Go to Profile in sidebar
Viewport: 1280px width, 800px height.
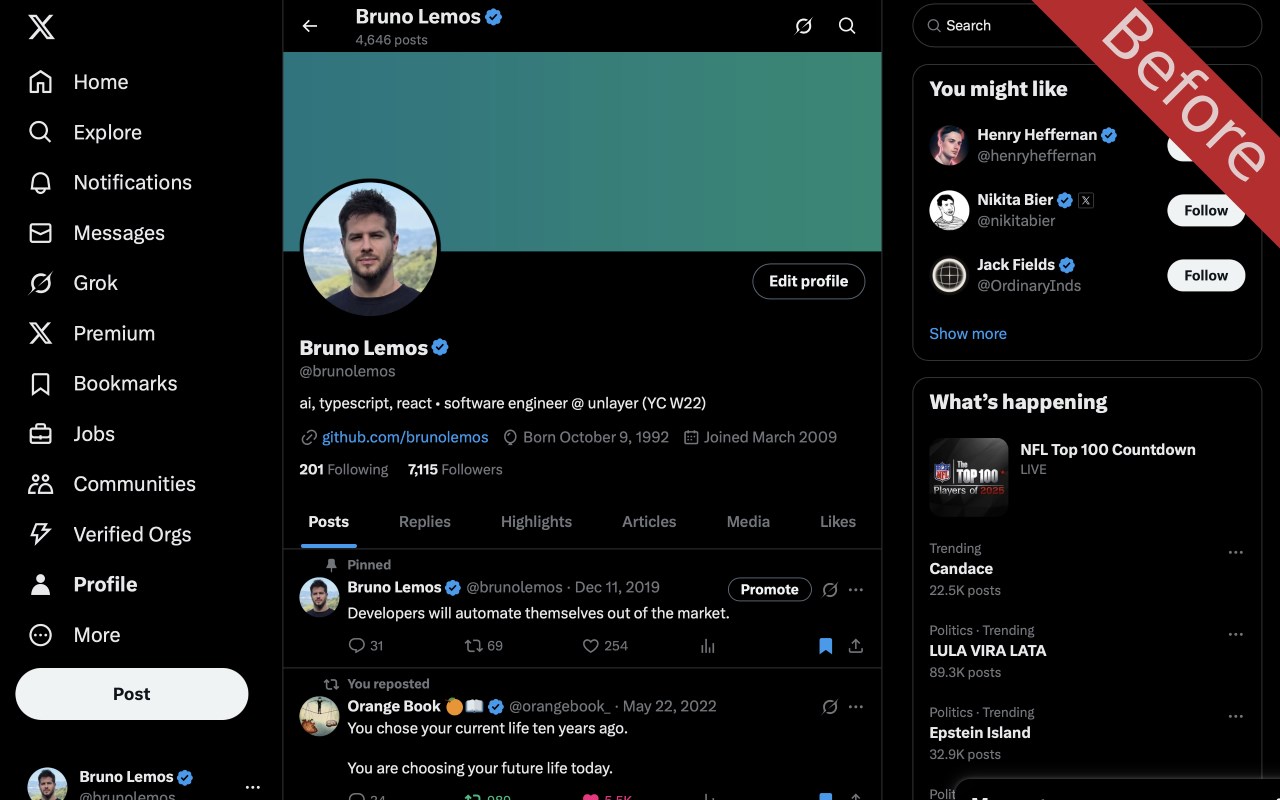coord(82,584)
